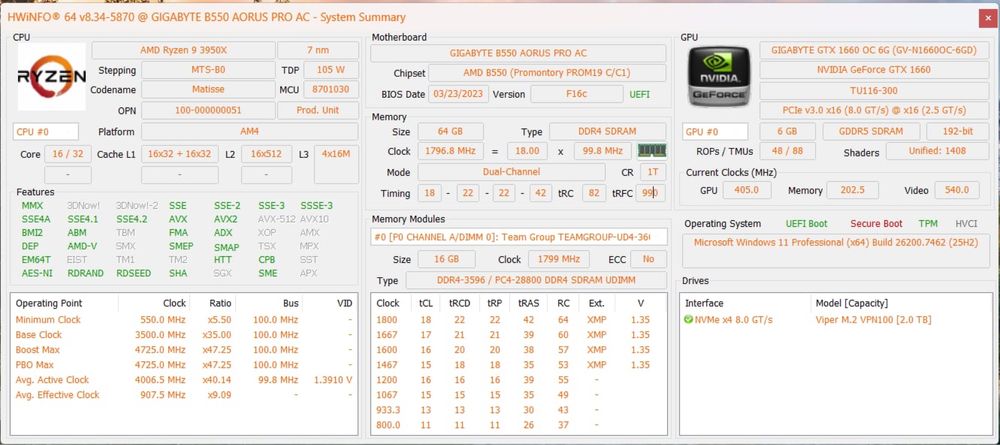Open the GPU #0 selector dropdown
The height and width of the screenshot is (445, 1000).
(x=715, y=132)
